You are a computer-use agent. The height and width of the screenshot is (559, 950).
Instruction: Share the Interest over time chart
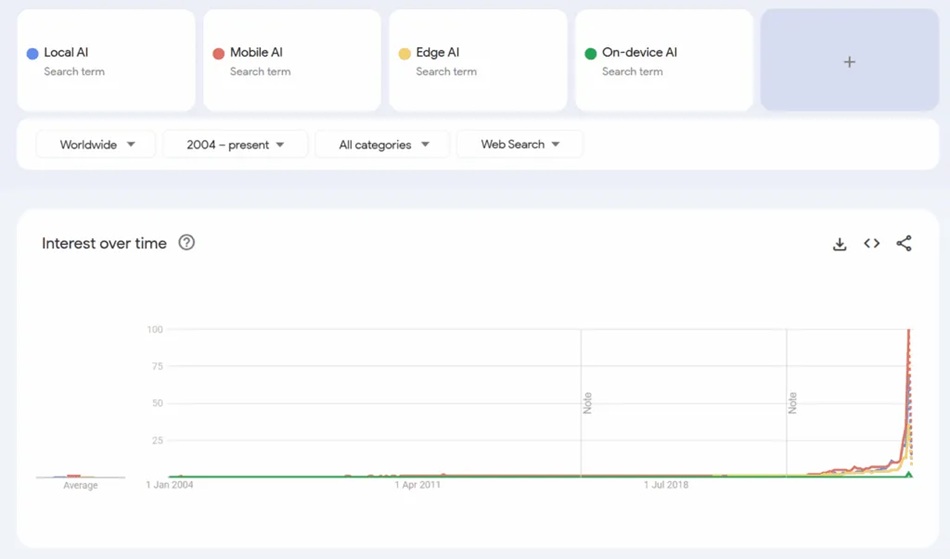click(904, 244)
